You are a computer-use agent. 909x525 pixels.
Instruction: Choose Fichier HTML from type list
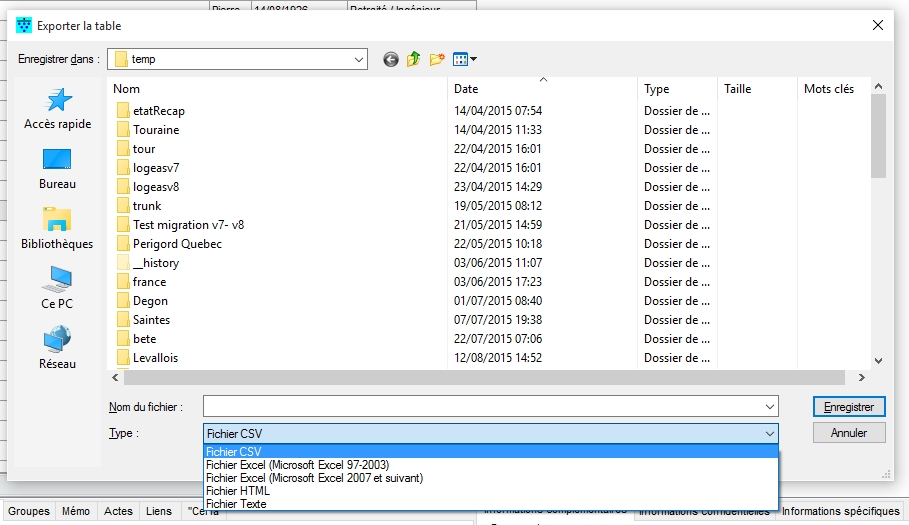coord(237,491)
